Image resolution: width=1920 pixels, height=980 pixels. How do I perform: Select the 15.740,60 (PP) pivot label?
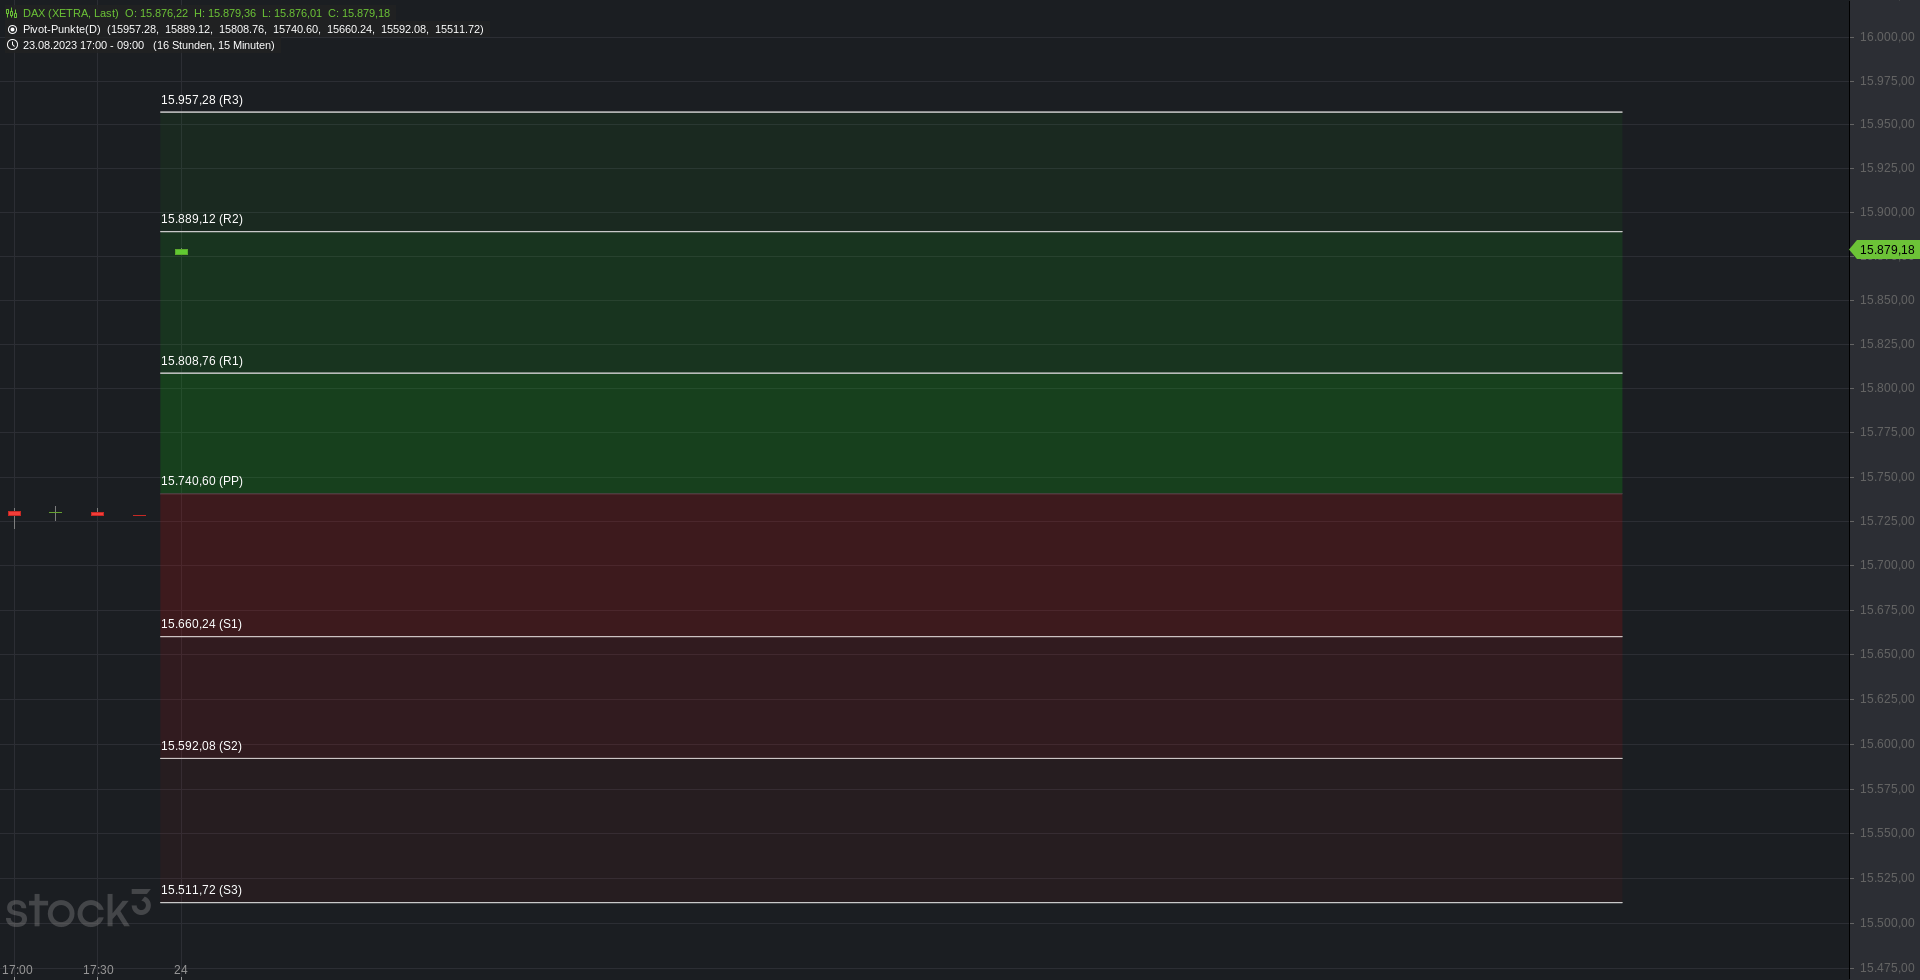[x=202, y=481]
